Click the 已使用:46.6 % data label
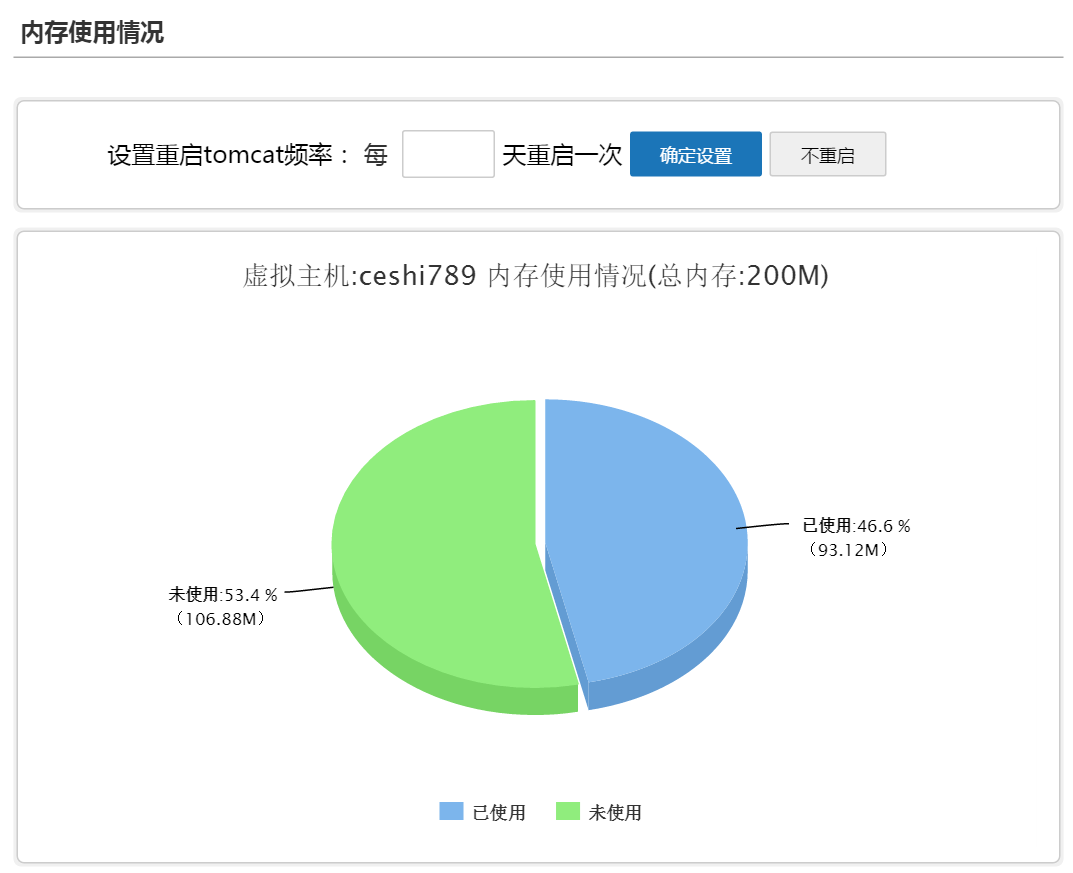Image resolution: width=1073 pixels, height=873 pixels. tap(856, 526)
